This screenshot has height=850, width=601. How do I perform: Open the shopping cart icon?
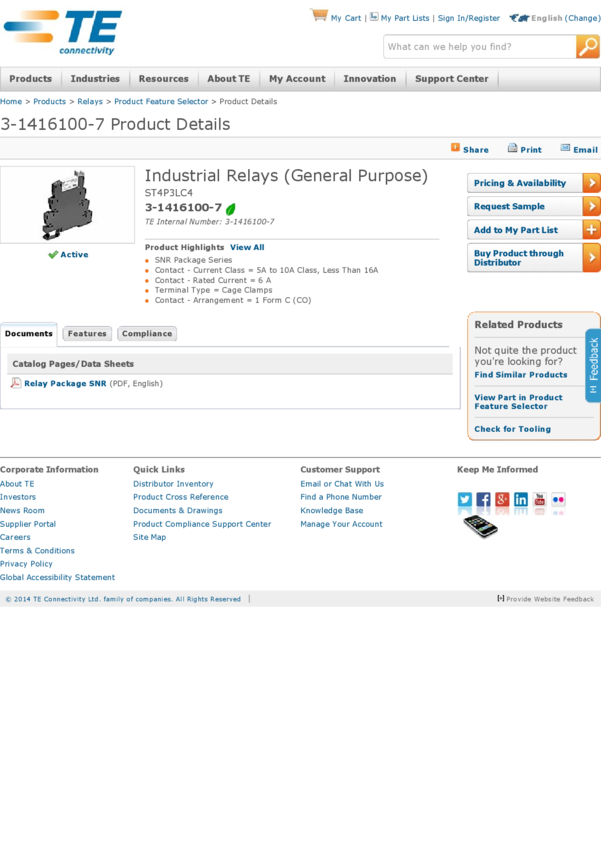pyautogui.click(x=319, y=15)
